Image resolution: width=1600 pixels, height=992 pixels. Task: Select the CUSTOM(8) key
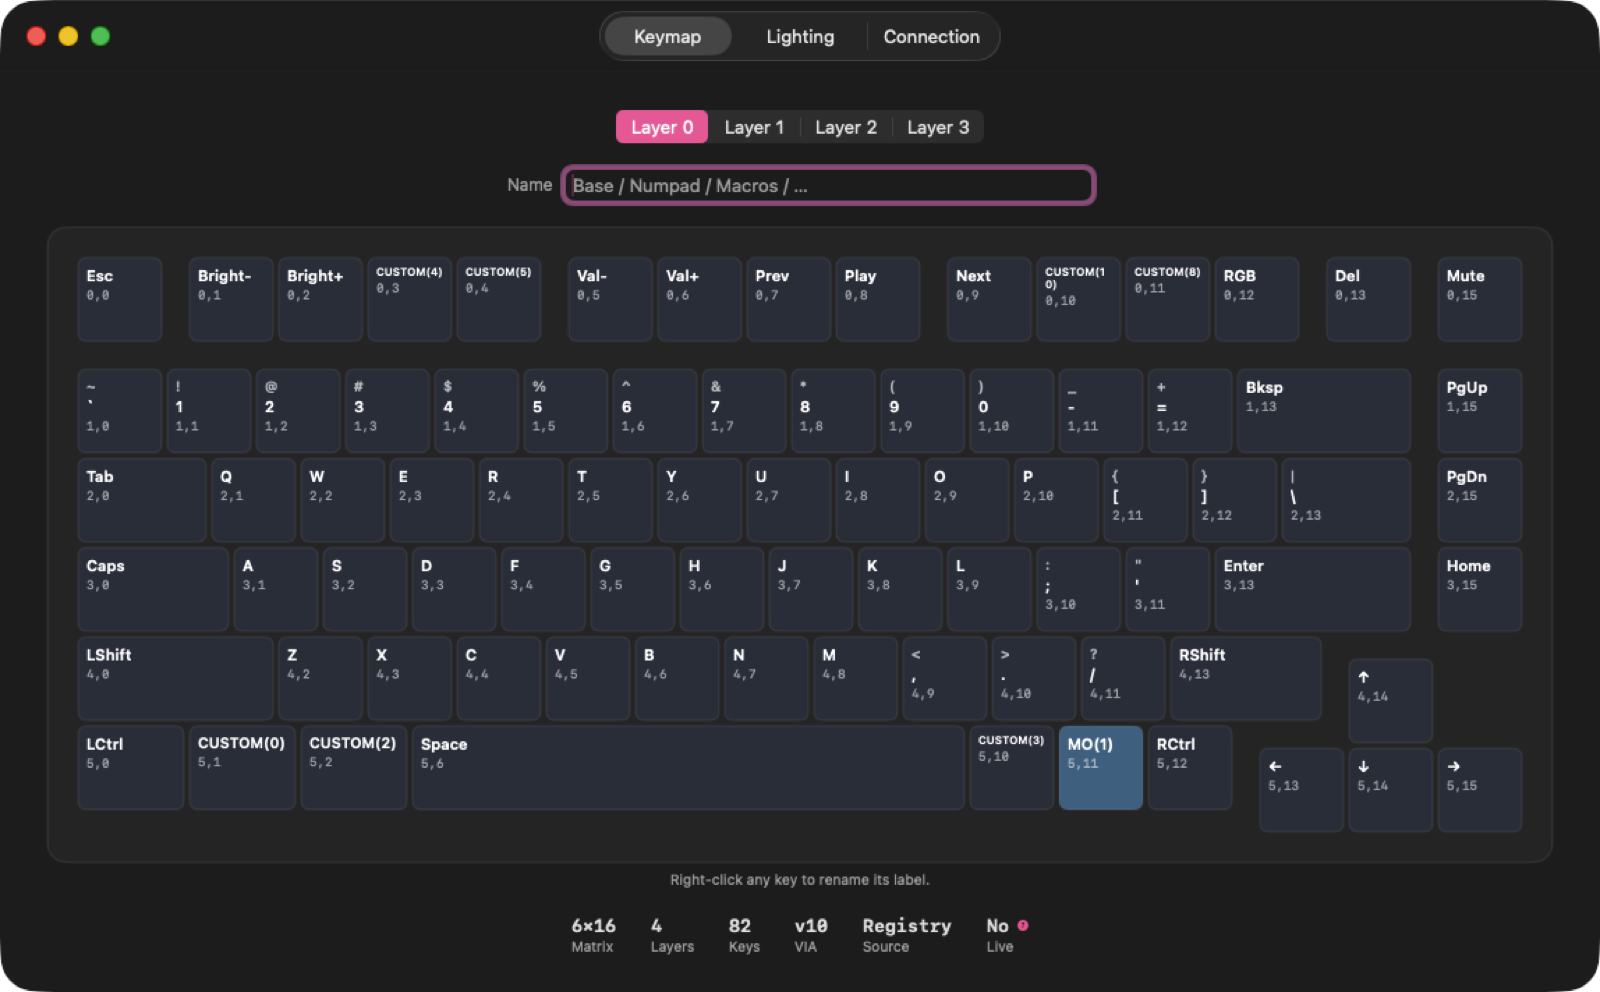coord(1167,299)
